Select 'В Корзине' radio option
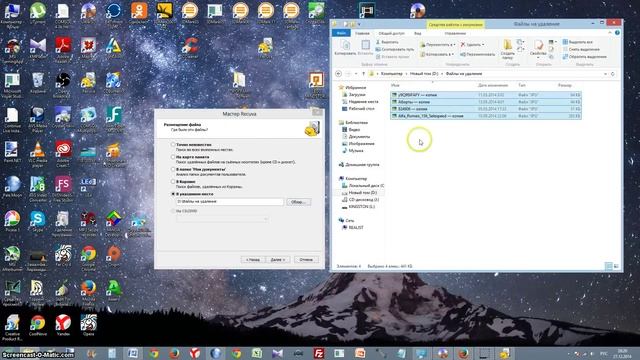 pyautogui.click(x=173, y=182)
